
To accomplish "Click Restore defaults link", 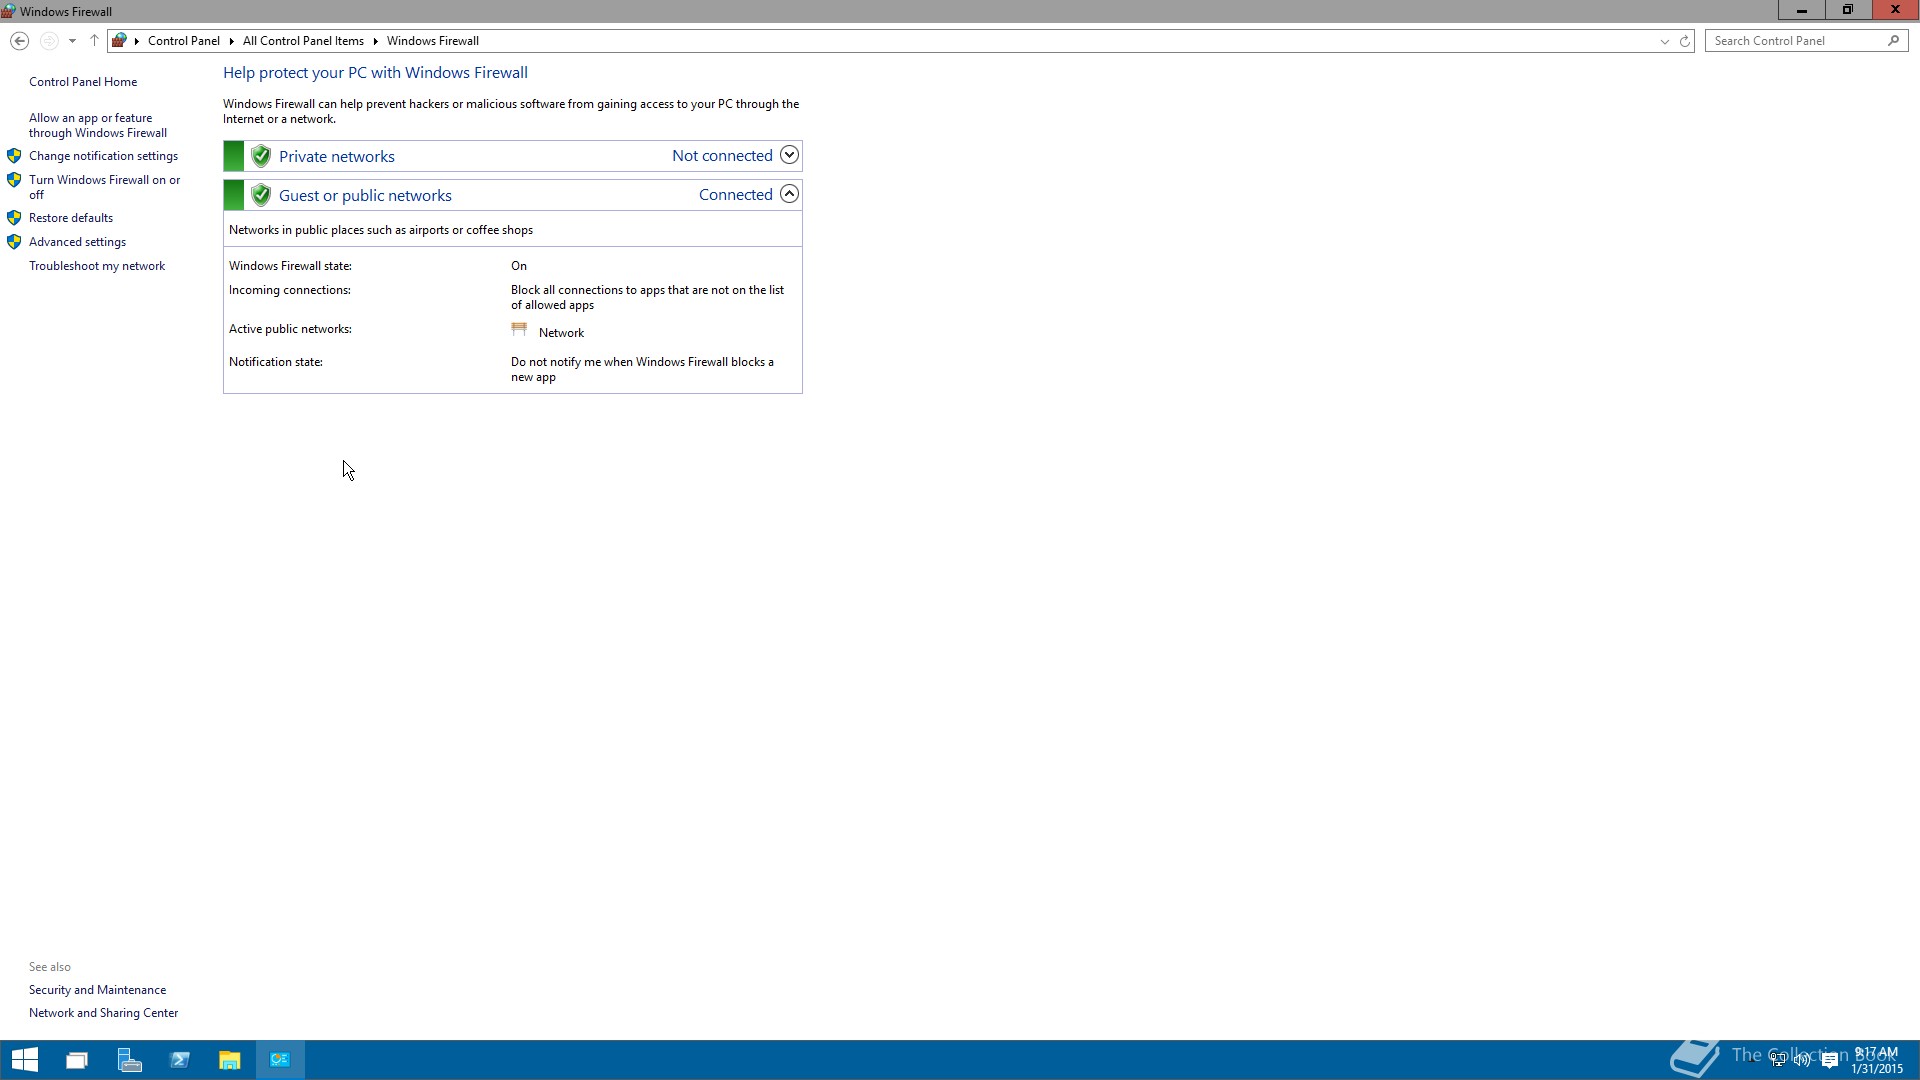I will (x=70, y=218).
